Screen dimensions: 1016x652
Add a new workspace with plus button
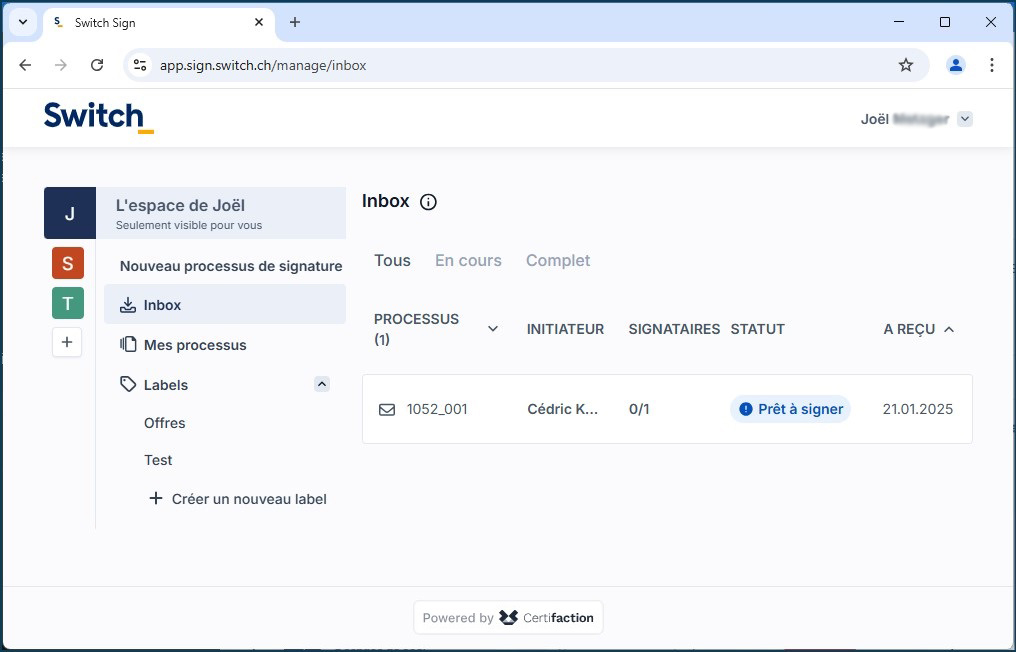click(67, 342)
